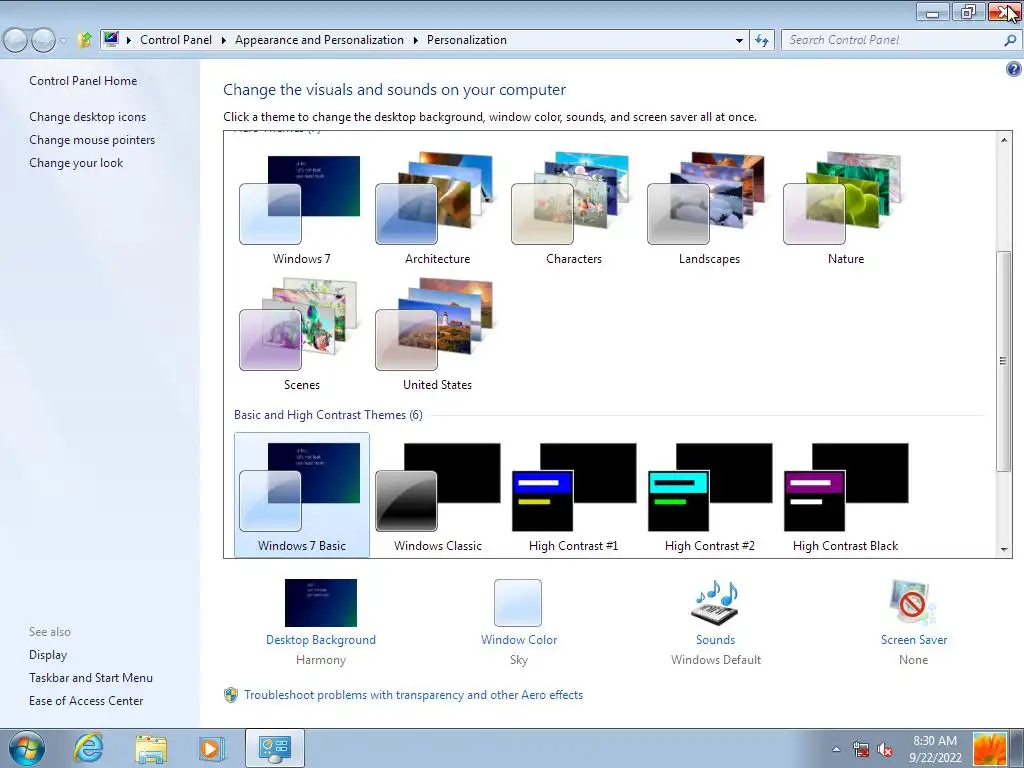Click the Sounds link text
This screenshot has height=768, width=1024.
[715, 640]
